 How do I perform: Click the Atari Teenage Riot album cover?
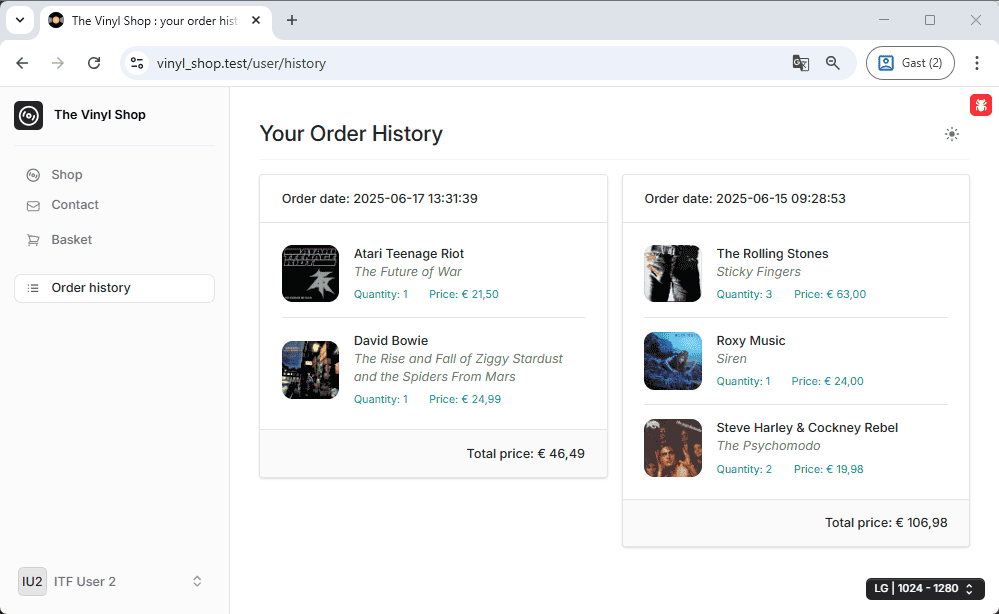tap(310, 273)
